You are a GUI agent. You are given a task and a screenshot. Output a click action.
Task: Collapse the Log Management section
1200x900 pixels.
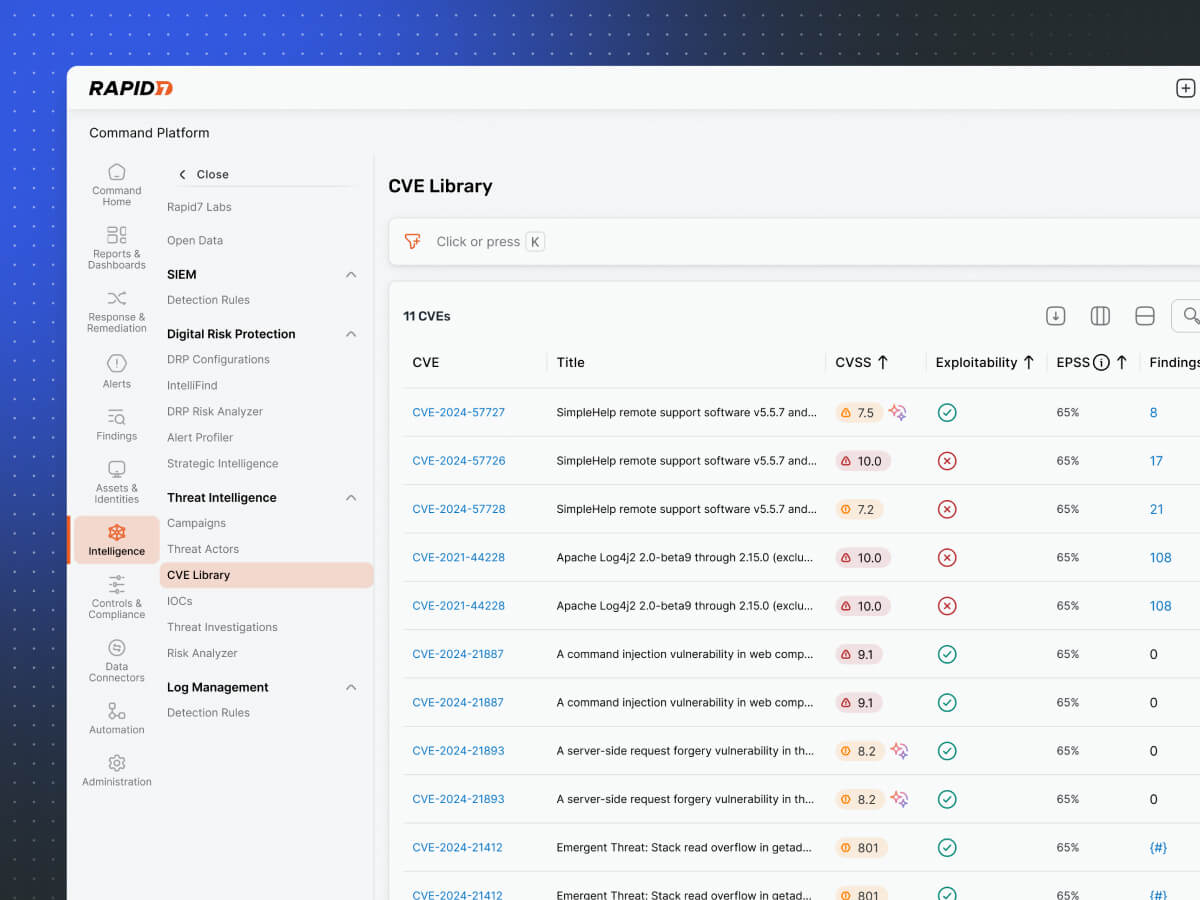[351, 687]
